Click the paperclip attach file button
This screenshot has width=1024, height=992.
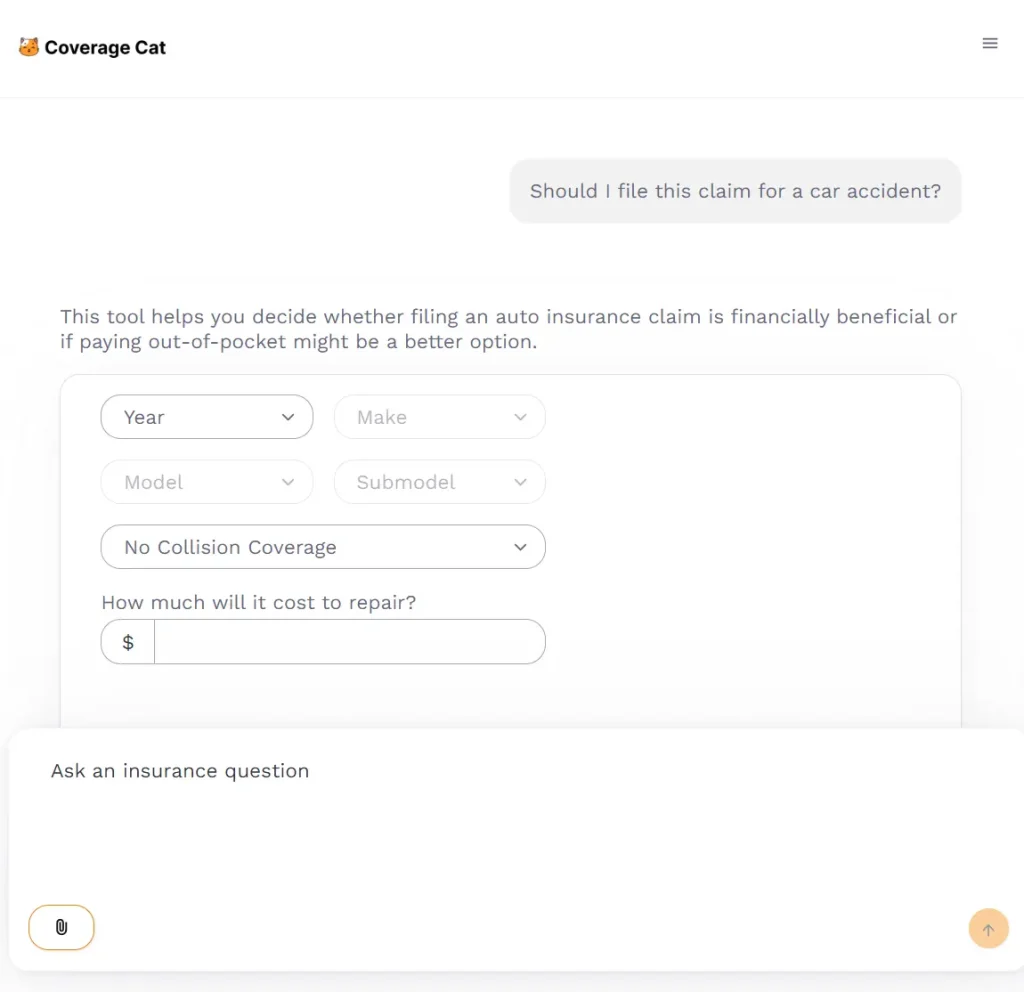tap(61, 927)
